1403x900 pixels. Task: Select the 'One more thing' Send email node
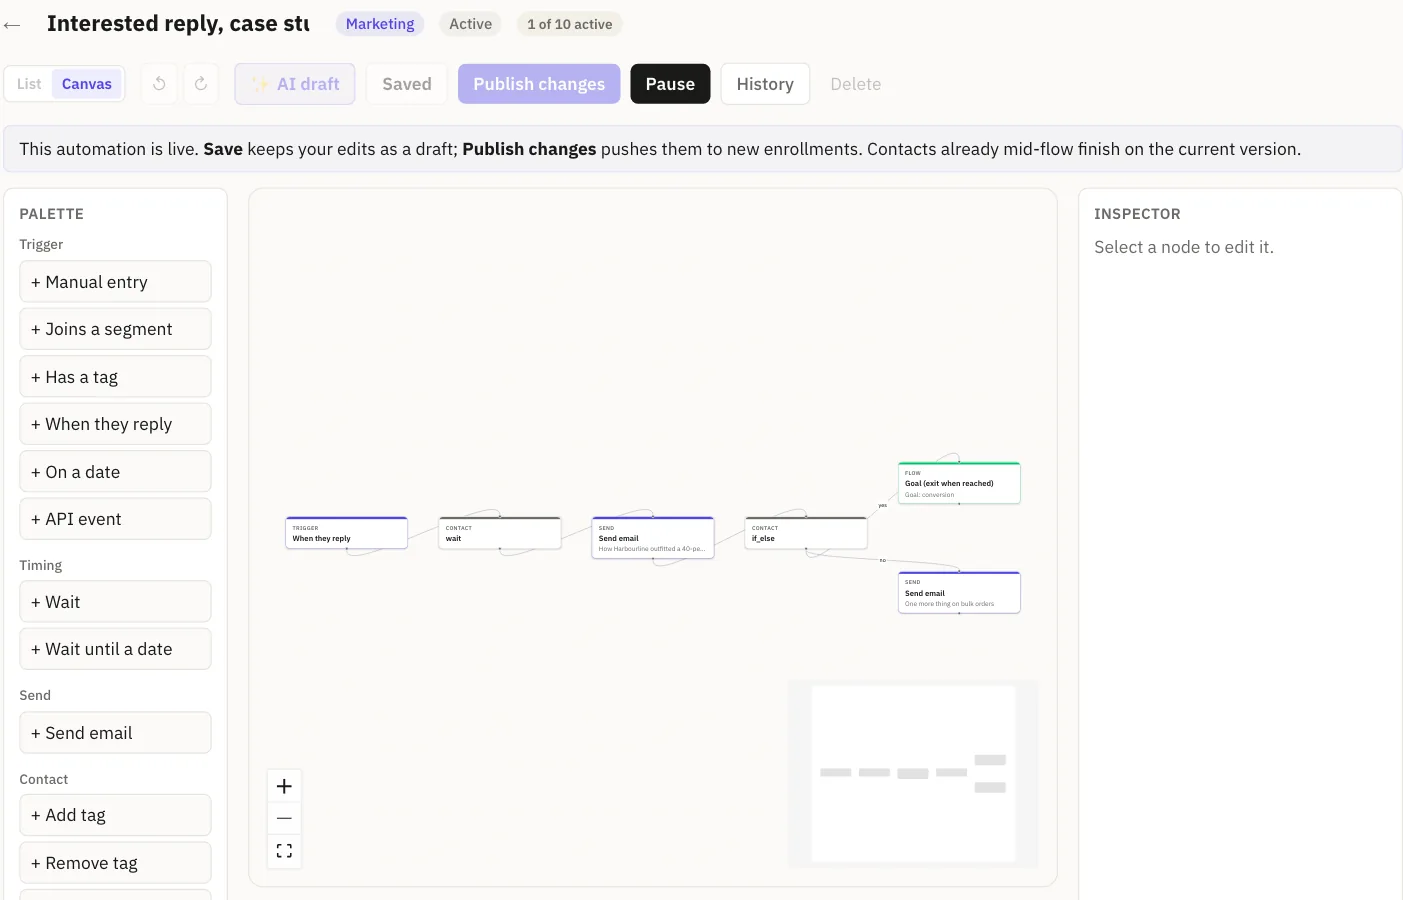point(959,593)
